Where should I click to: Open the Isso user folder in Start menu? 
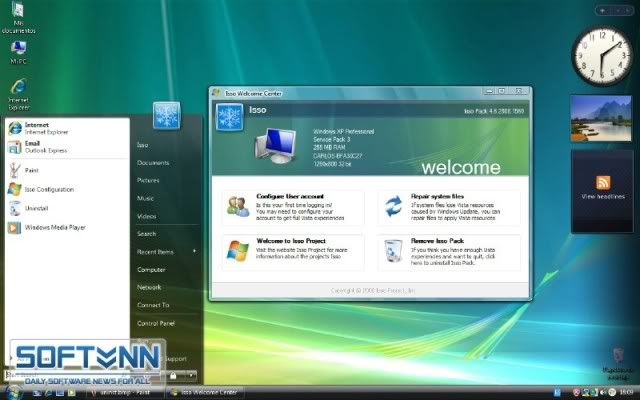pyautogui.click(x=142, y=145)
